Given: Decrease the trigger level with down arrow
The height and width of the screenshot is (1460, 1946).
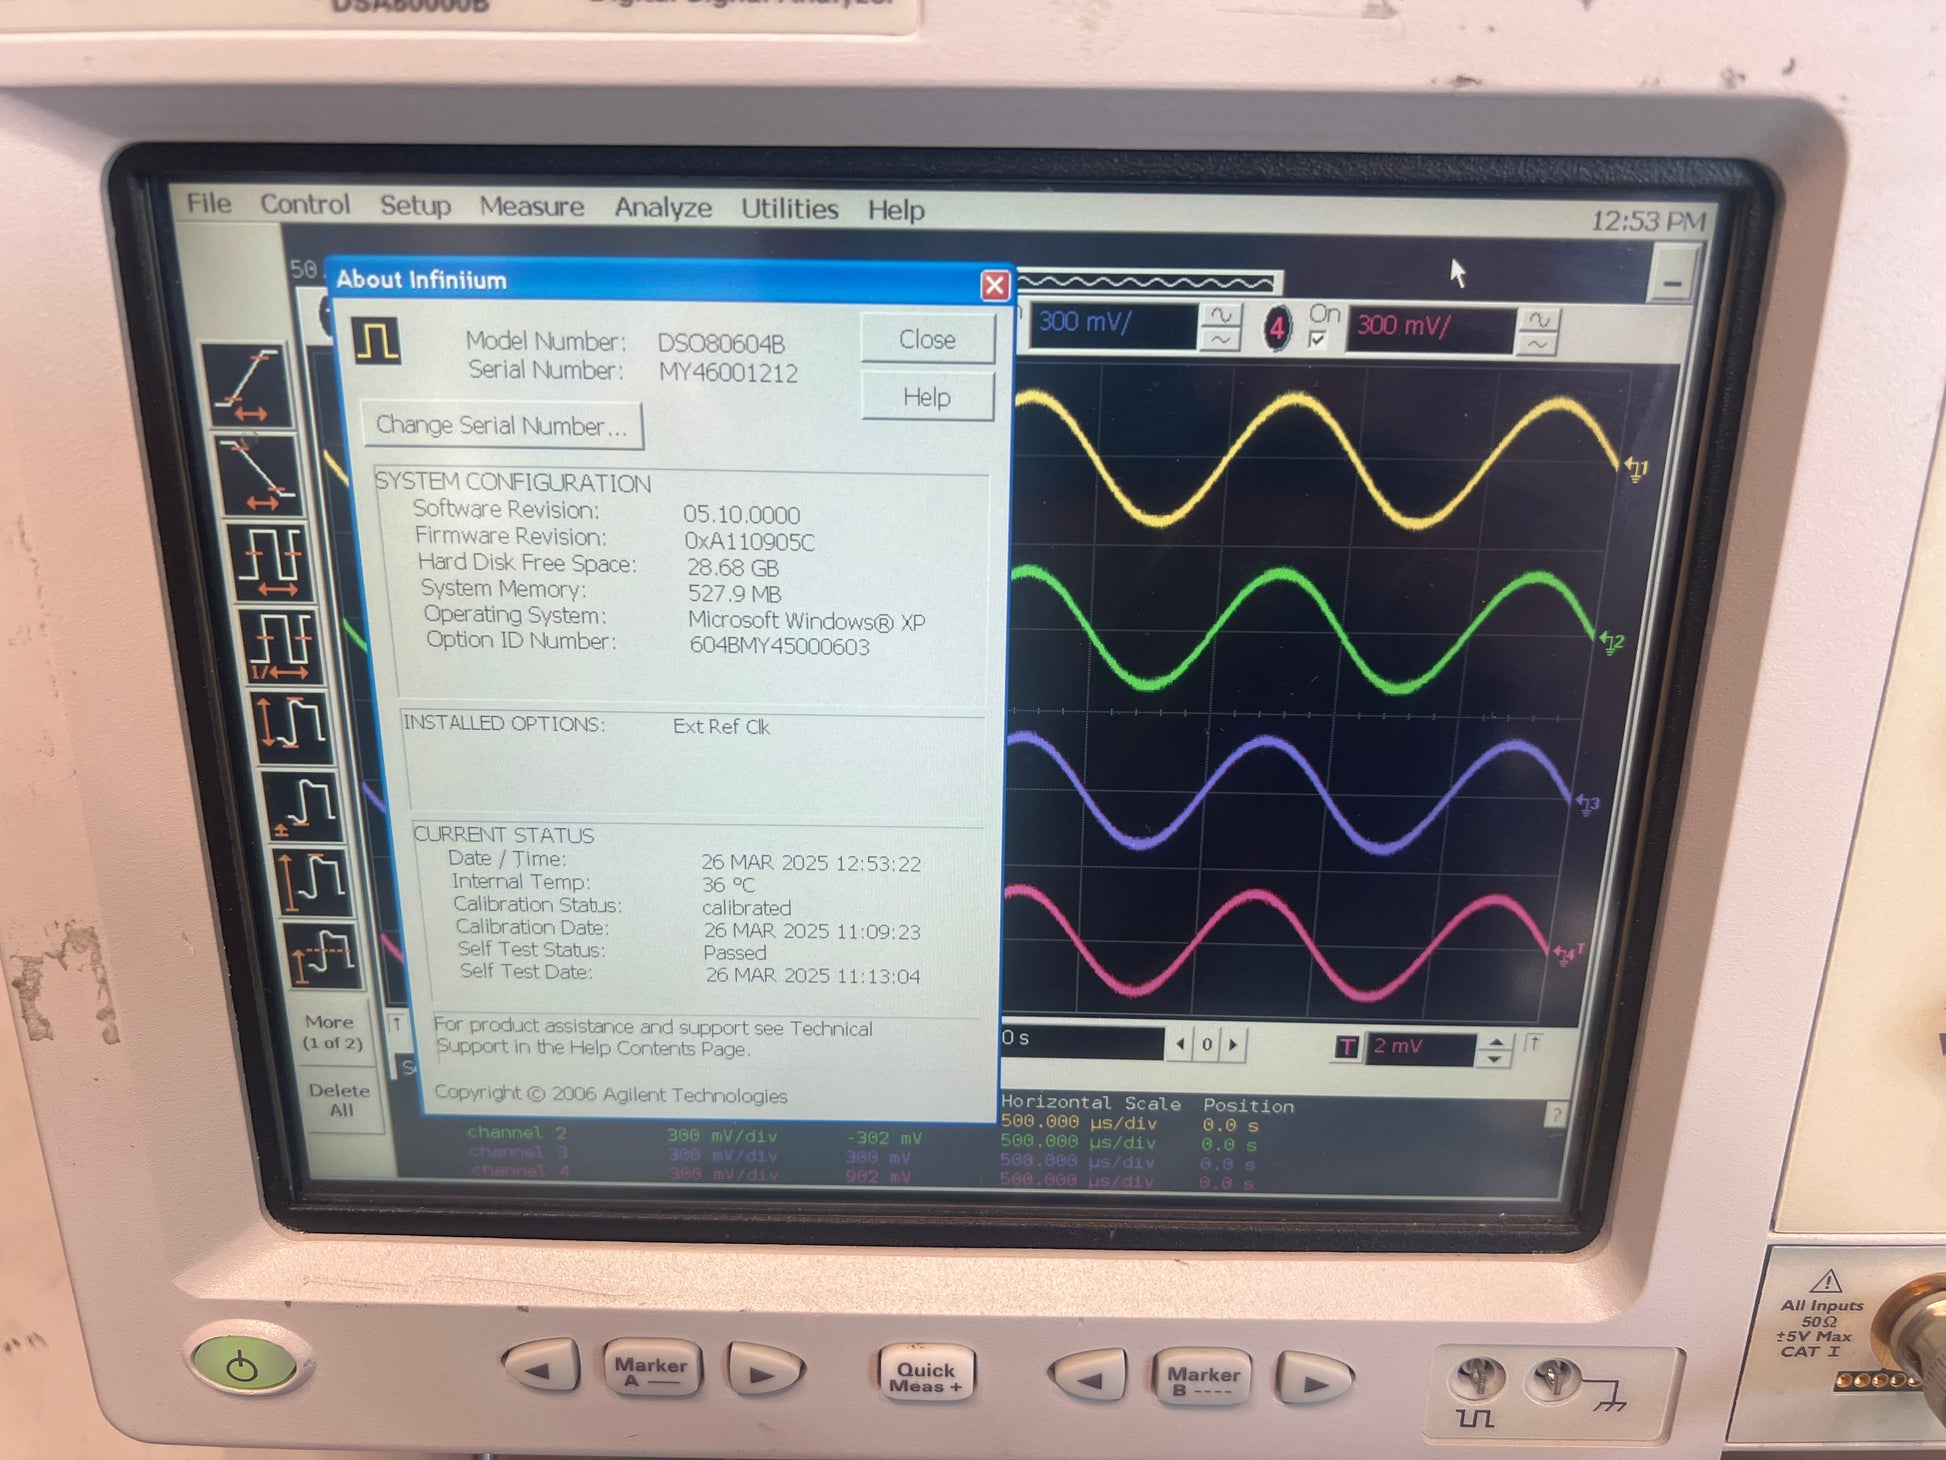Looking at the screenshot, I should [1495, 1058].
